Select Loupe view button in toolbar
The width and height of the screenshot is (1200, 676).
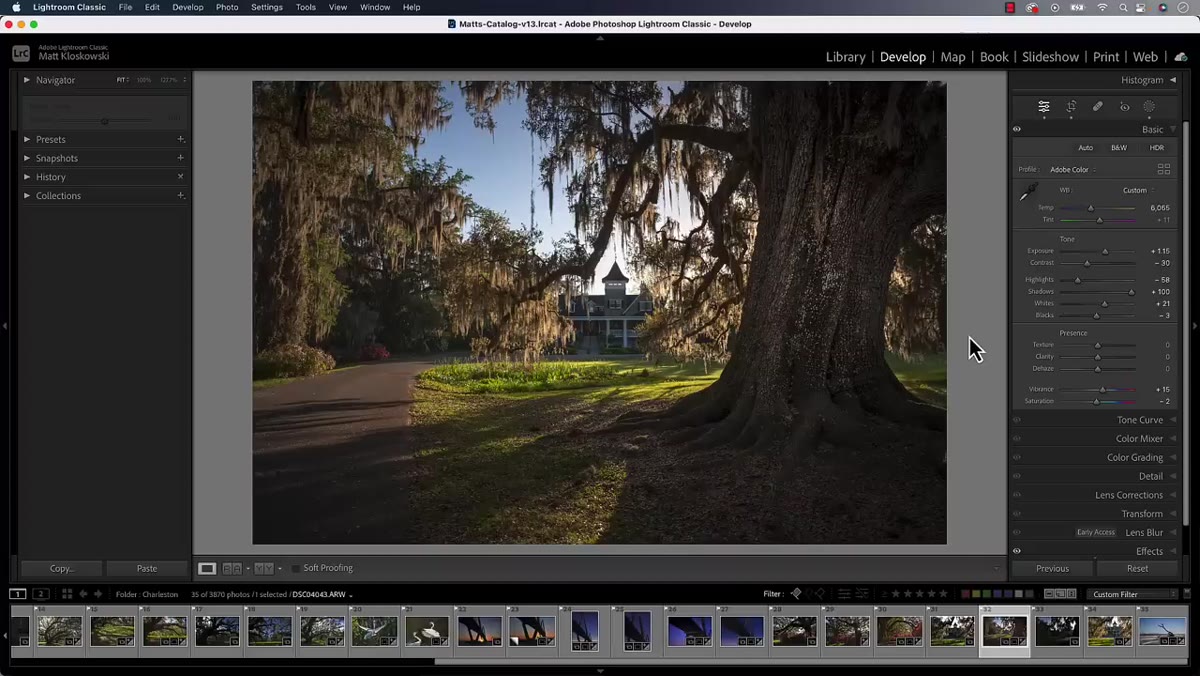pyautogui.click(x=207, y=568)
